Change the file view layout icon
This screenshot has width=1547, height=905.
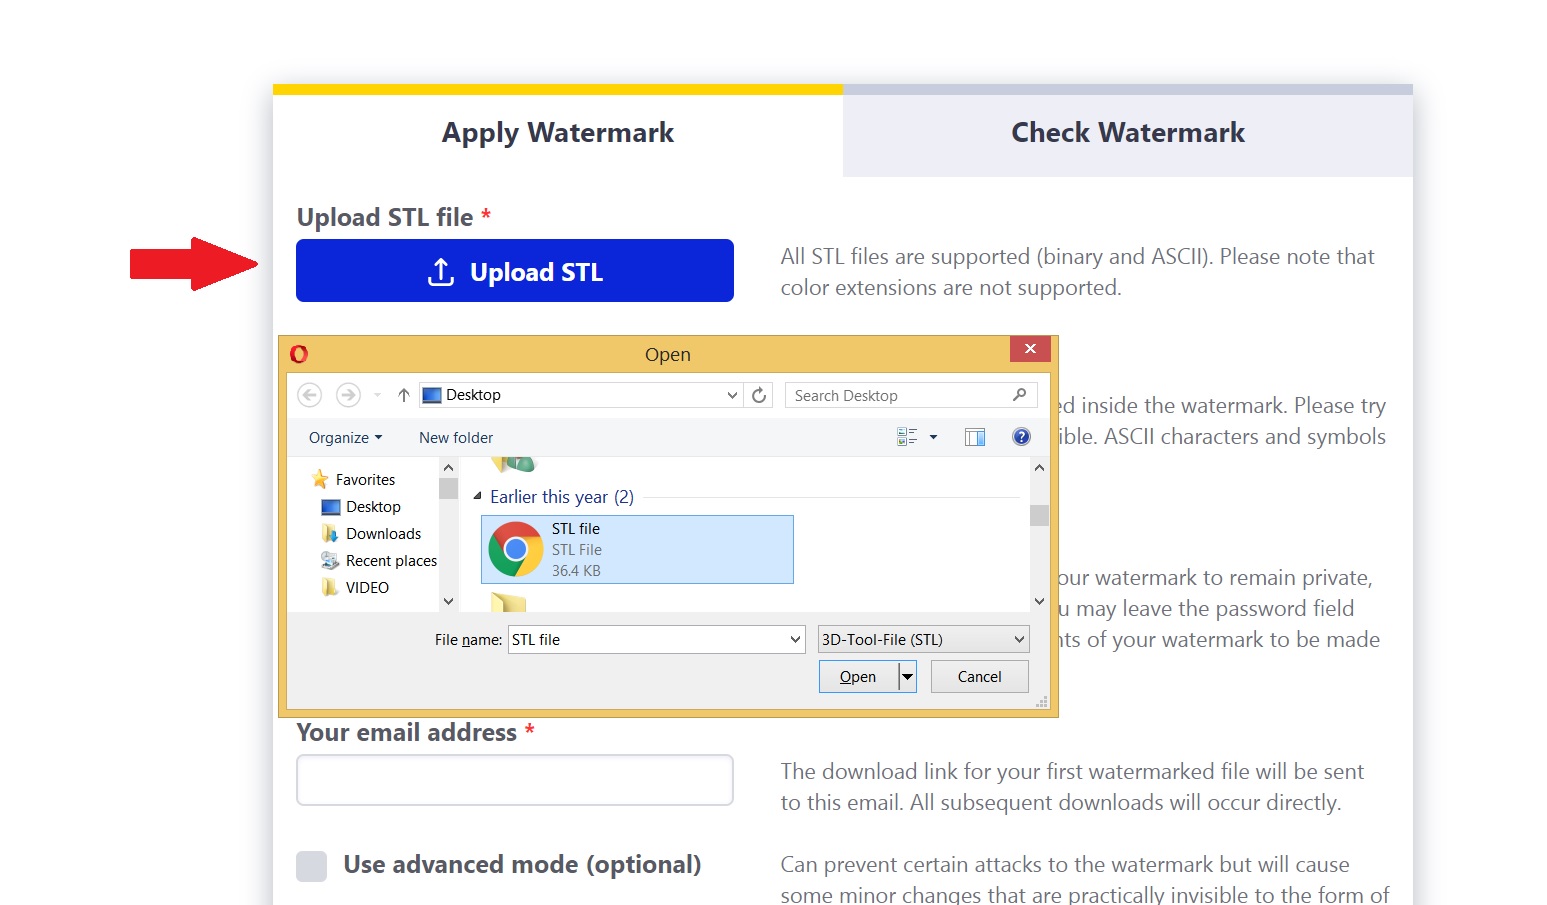(x=907, y=437)
